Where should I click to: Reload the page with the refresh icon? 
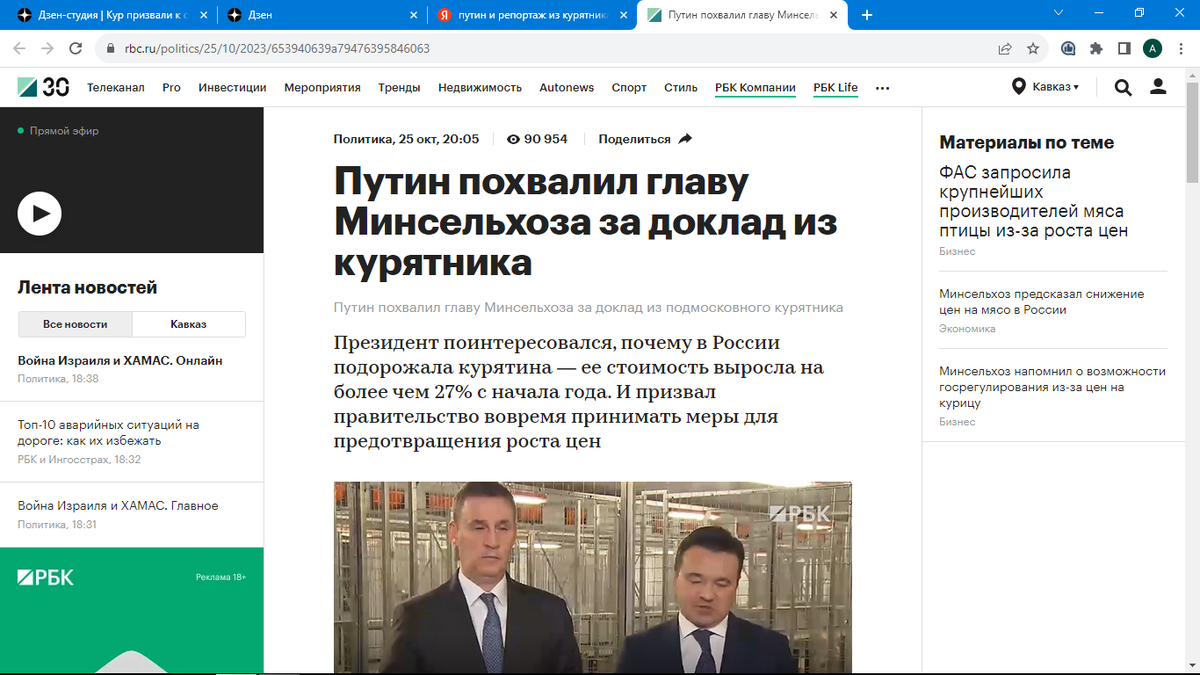point(75,48)
